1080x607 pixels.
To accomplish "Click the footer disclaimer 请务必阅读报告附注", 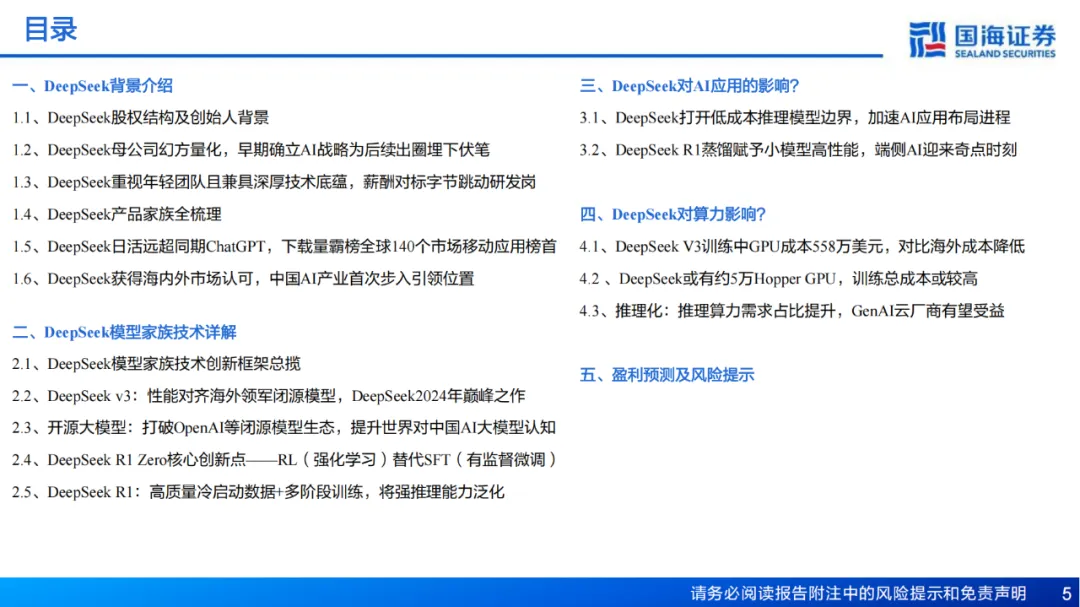I will click(858, 593).
